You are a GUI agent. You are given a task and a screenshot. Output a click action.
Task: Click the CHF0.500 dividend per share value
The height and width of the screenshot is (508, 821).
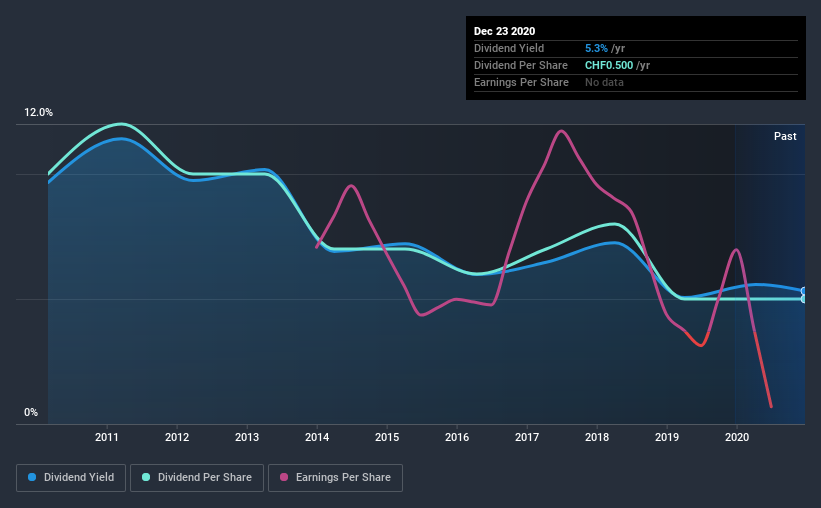[x=609, y=65]
